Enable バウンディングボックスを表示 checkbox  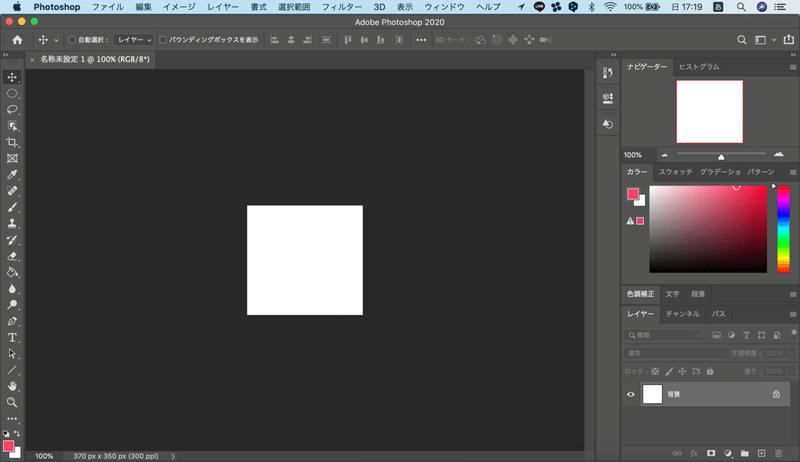click(163, 40)
